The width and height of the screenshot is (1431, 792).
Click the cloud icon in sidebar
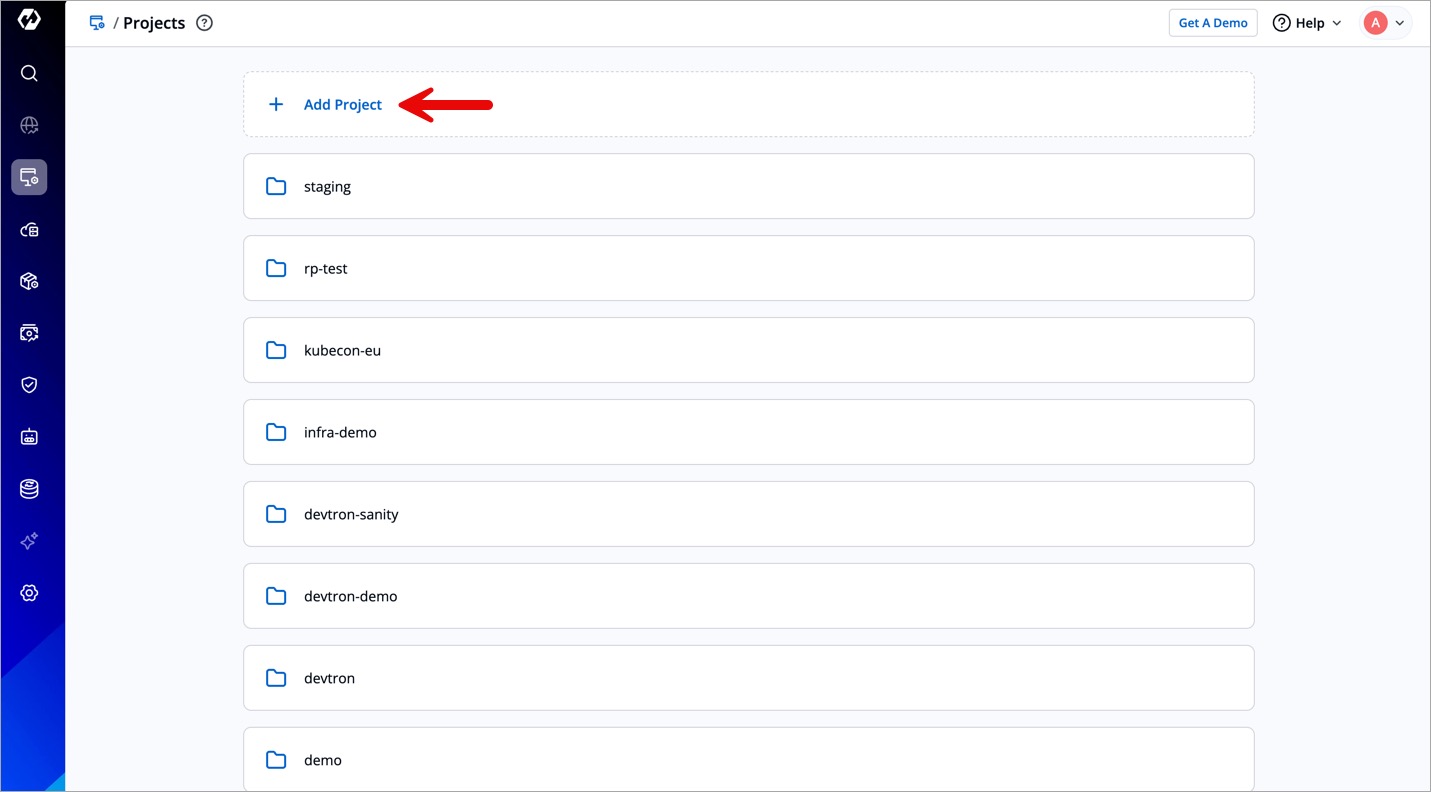tap(29, 230)
